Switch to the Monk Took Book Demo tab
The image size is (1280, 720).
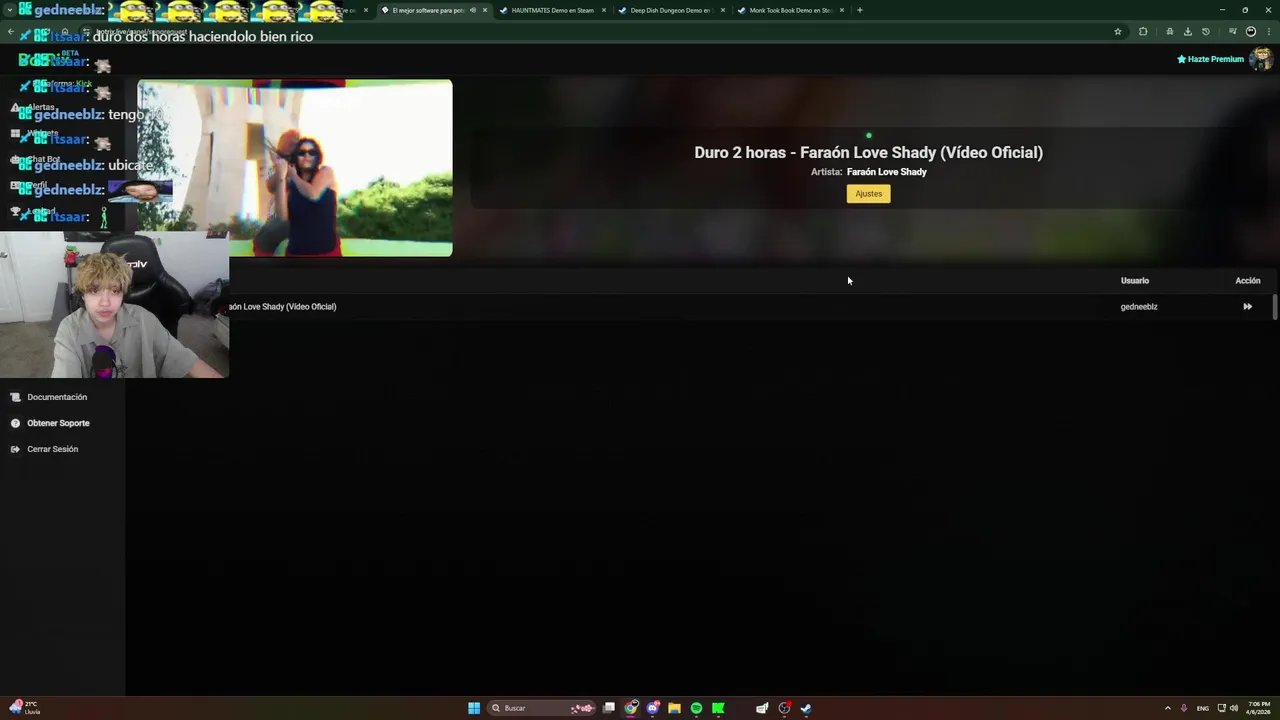click(790, 10)
